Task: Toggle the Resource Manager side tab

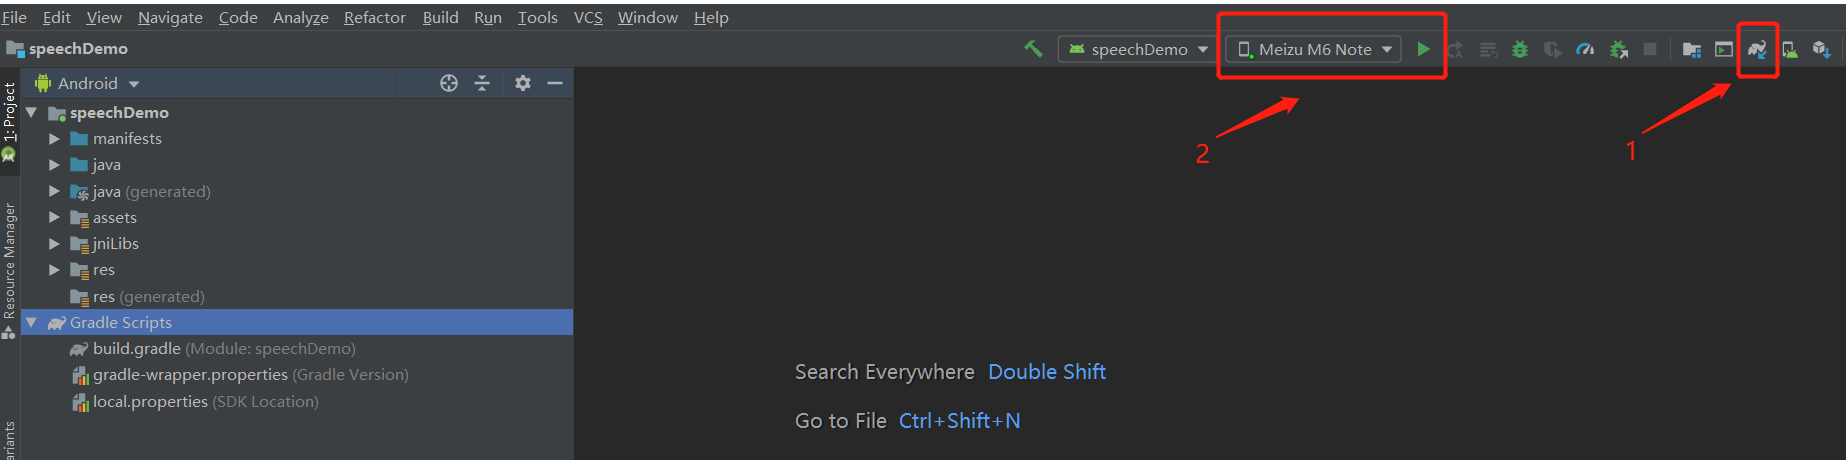Action: [x=9, y=262]
